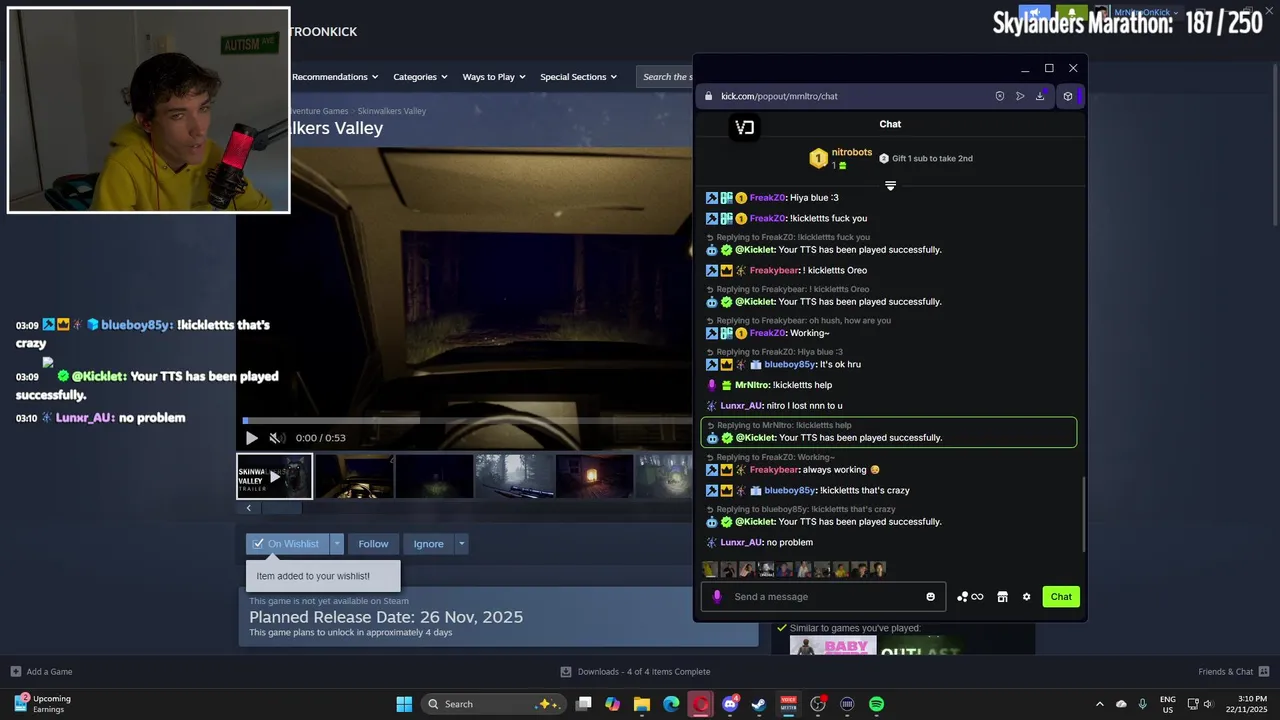Launch Copilot from taskbar
Screen dimensions: 1280x720
(x=613, y=704)
